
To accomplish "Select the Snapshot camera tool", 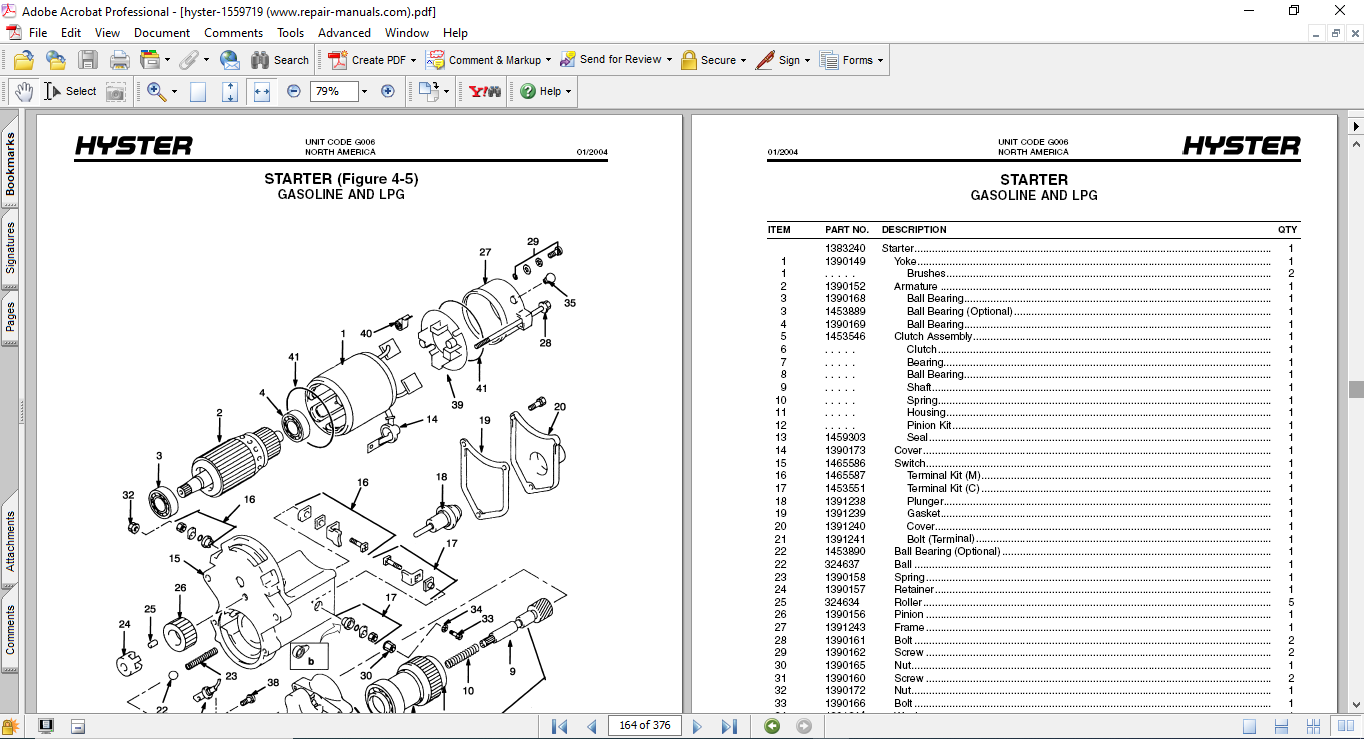I will [x=116, y=92].
